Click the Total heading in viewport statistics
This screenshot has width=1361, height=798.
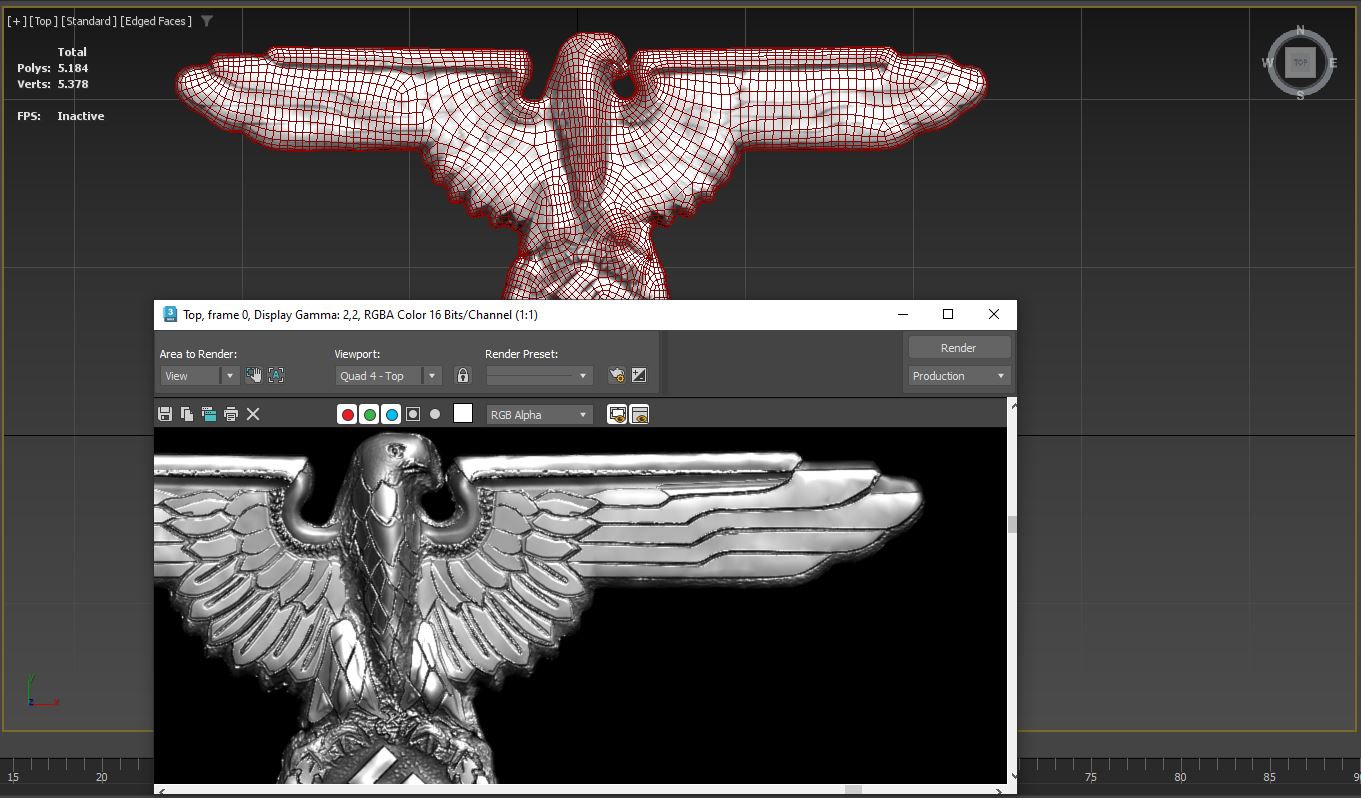coord(72,52)
